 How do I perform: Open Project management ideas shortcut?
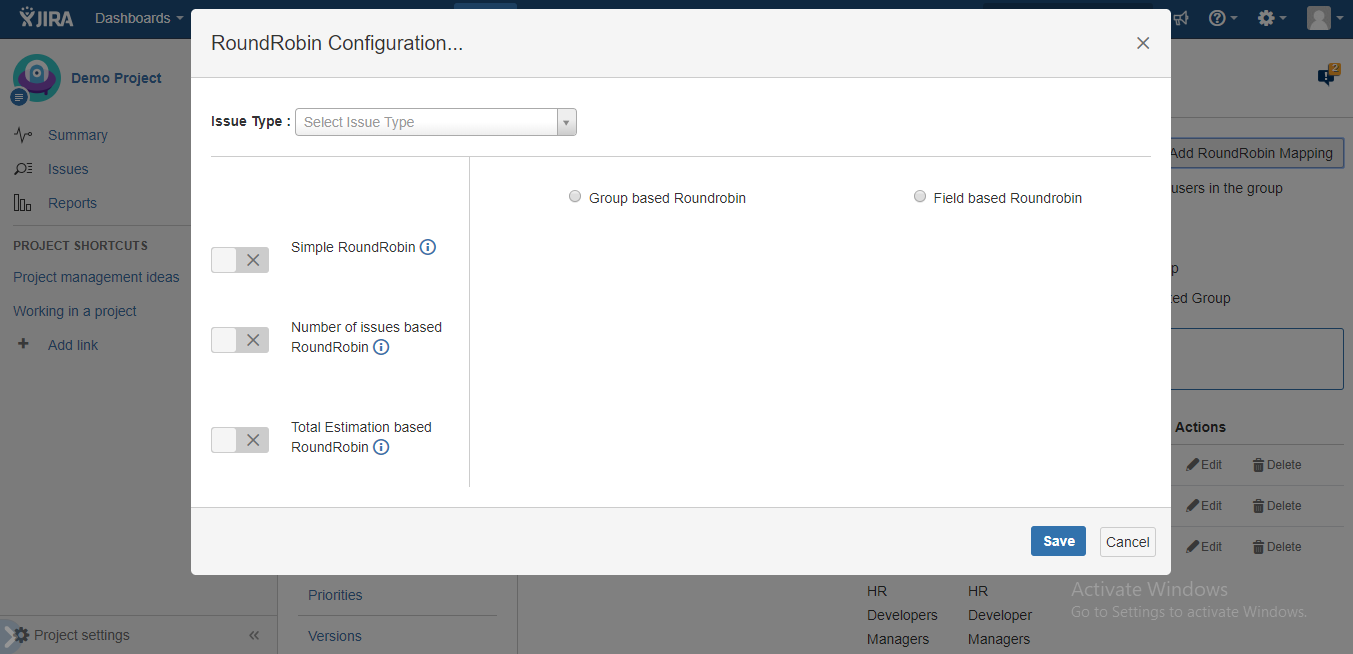96,277
